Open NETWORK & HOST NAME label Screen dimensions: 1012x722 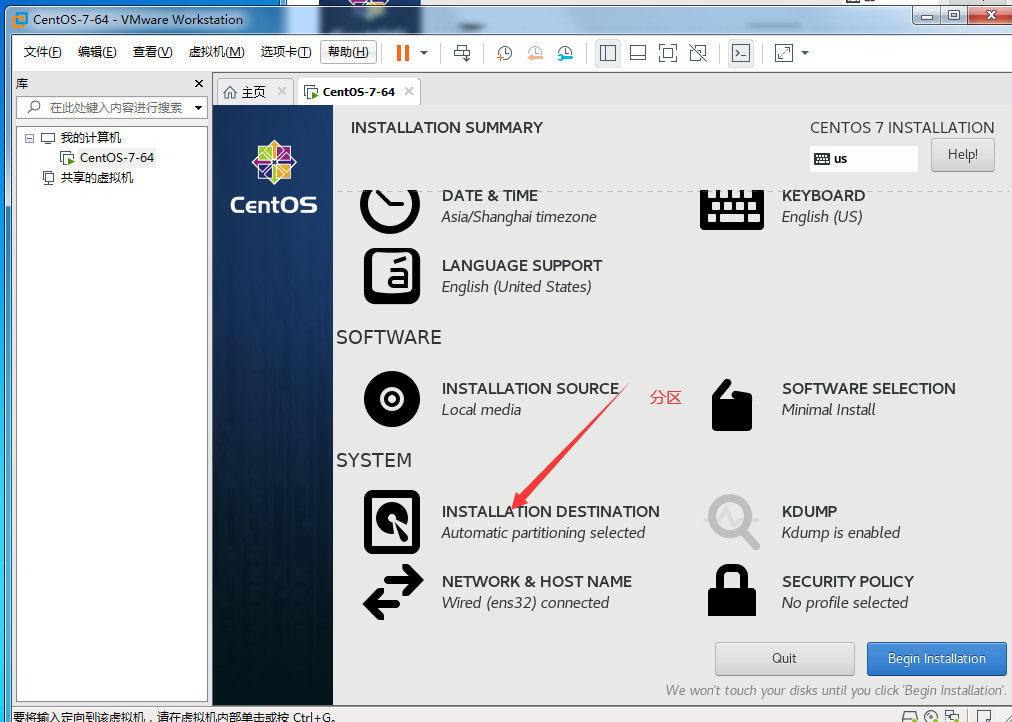coord(537,581)
